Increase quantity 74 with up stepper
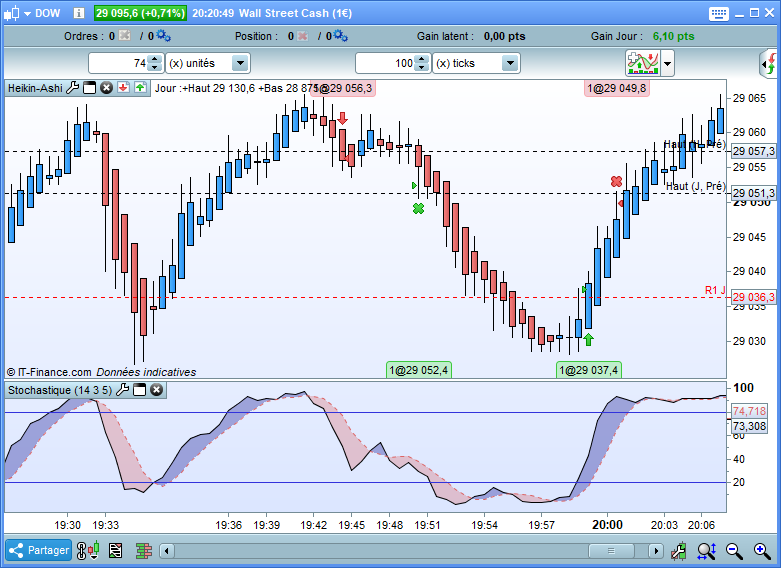This screenshot has width=781, height=568. (155, 59)
